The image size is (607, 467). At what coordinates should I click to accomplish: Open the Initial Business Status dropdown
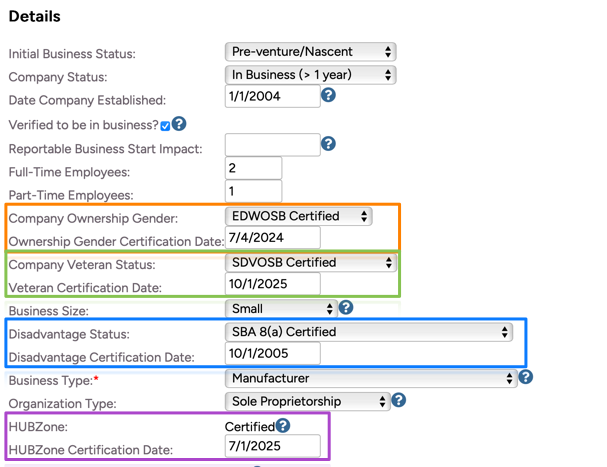point(310,51)
